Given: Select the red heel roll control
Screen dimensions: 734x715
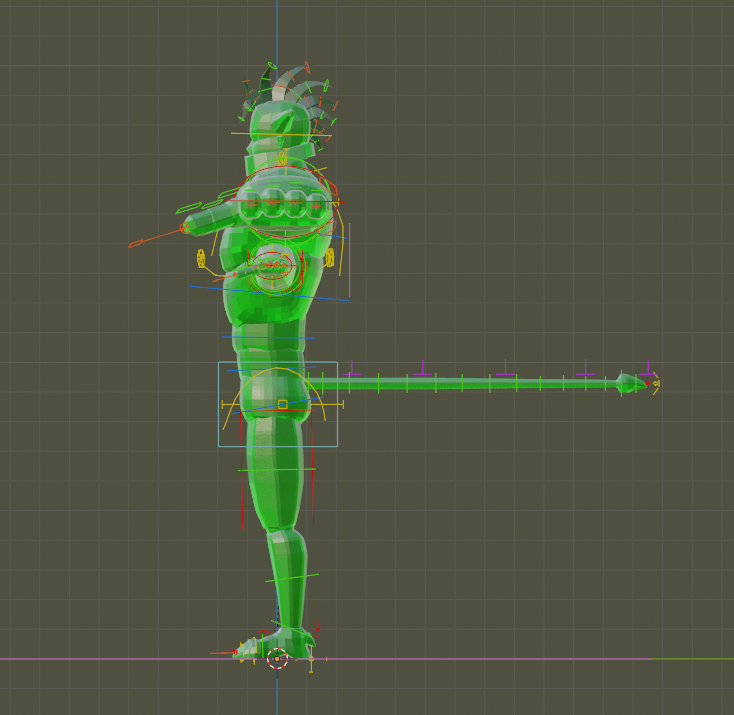Looking at the screenshot, I should (x=317, y=628).
